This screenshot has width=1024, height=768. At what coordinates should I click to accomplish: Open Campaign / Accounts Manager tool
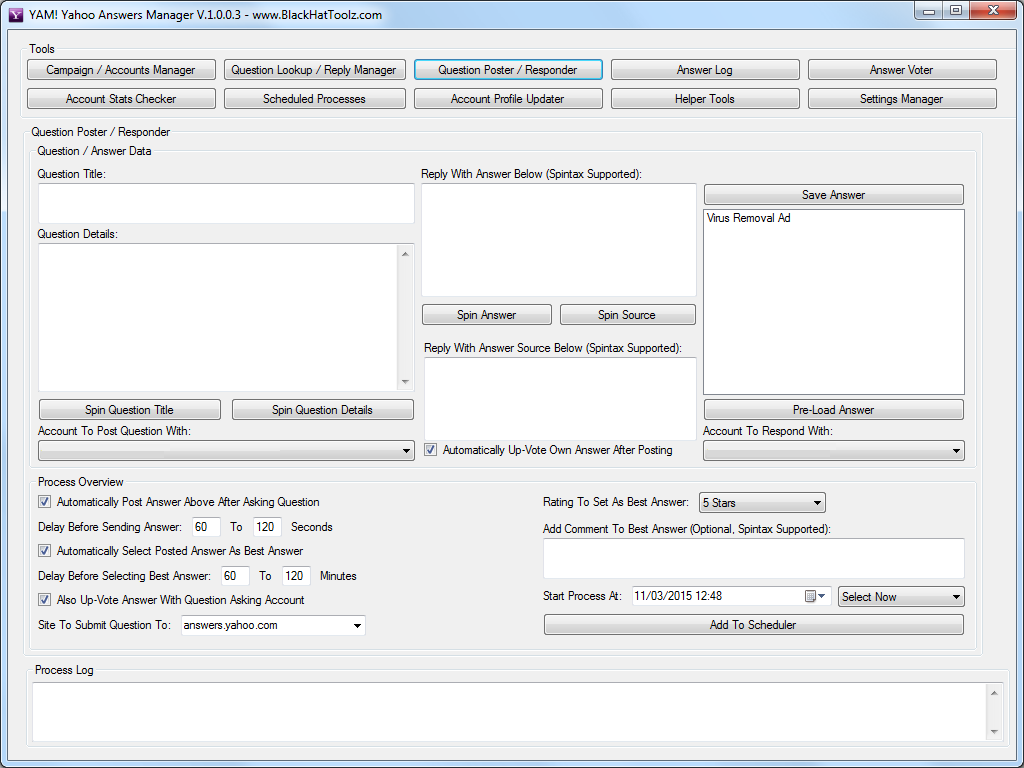coord(121,70)
